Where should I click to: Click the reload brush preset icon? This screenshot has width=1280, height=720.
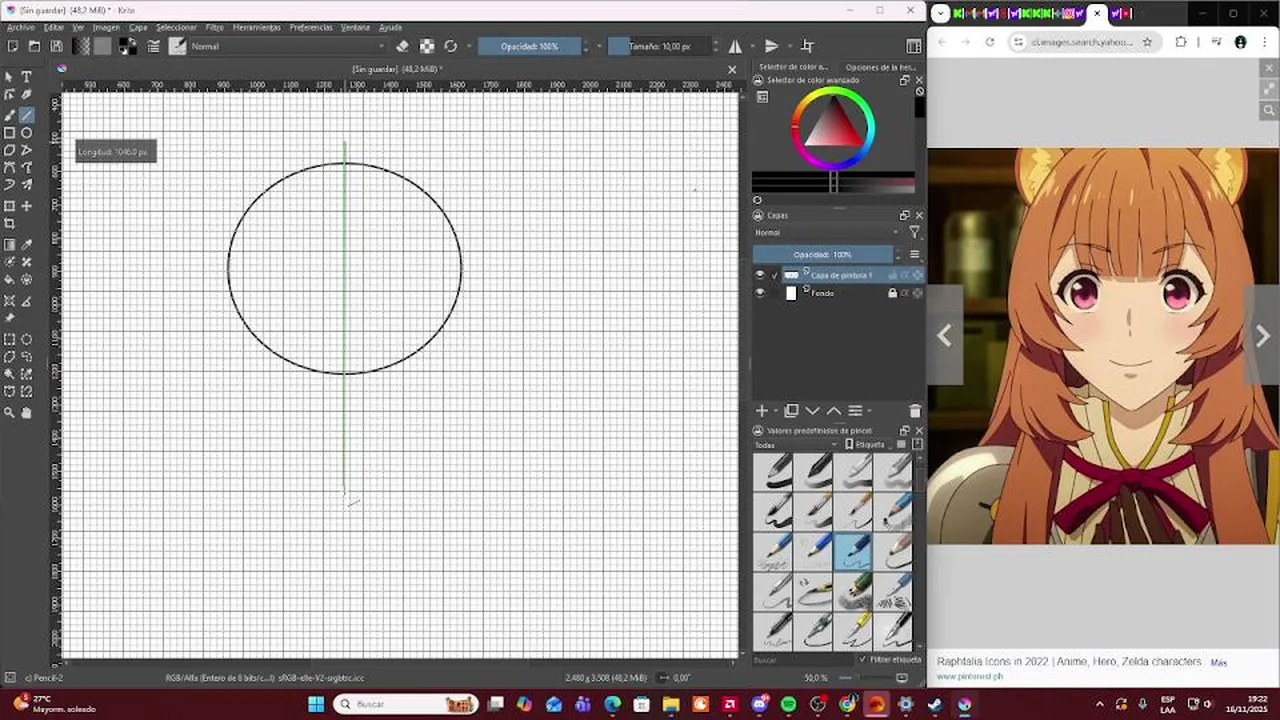click(451, 46)
